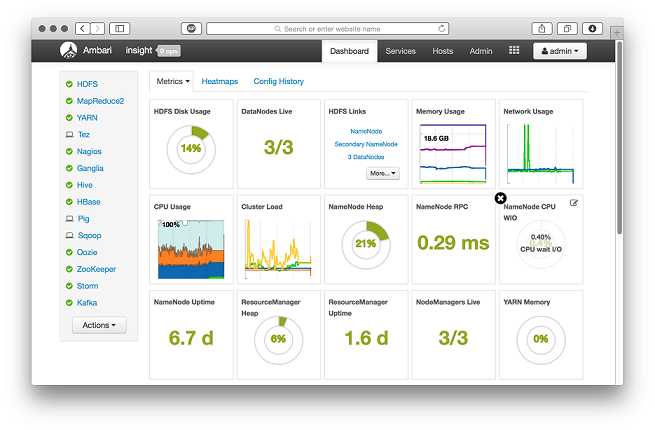This screenshot has width=655, height=430.
Task: Open the Hosts tab
Action: click(x=442, y=51)
